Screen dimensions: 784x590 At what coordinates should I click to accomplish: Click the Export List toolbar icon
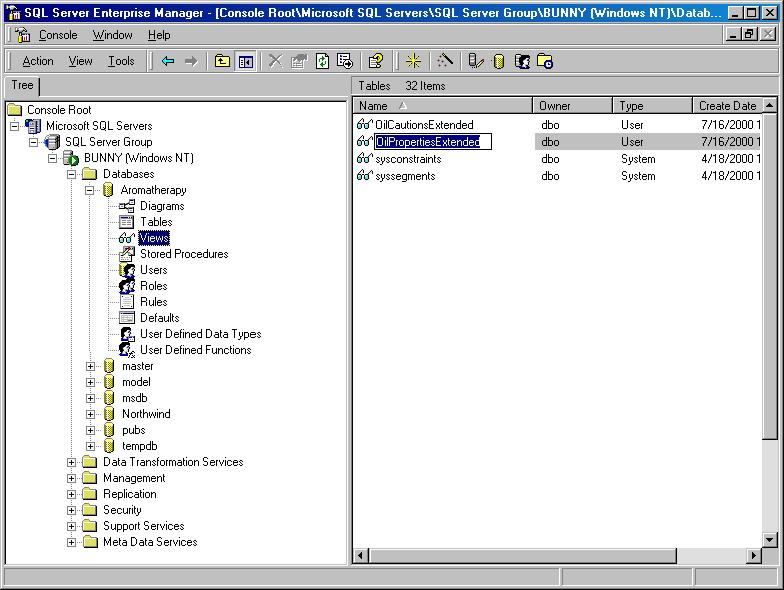pyautogui.click(x=345, y=62)
